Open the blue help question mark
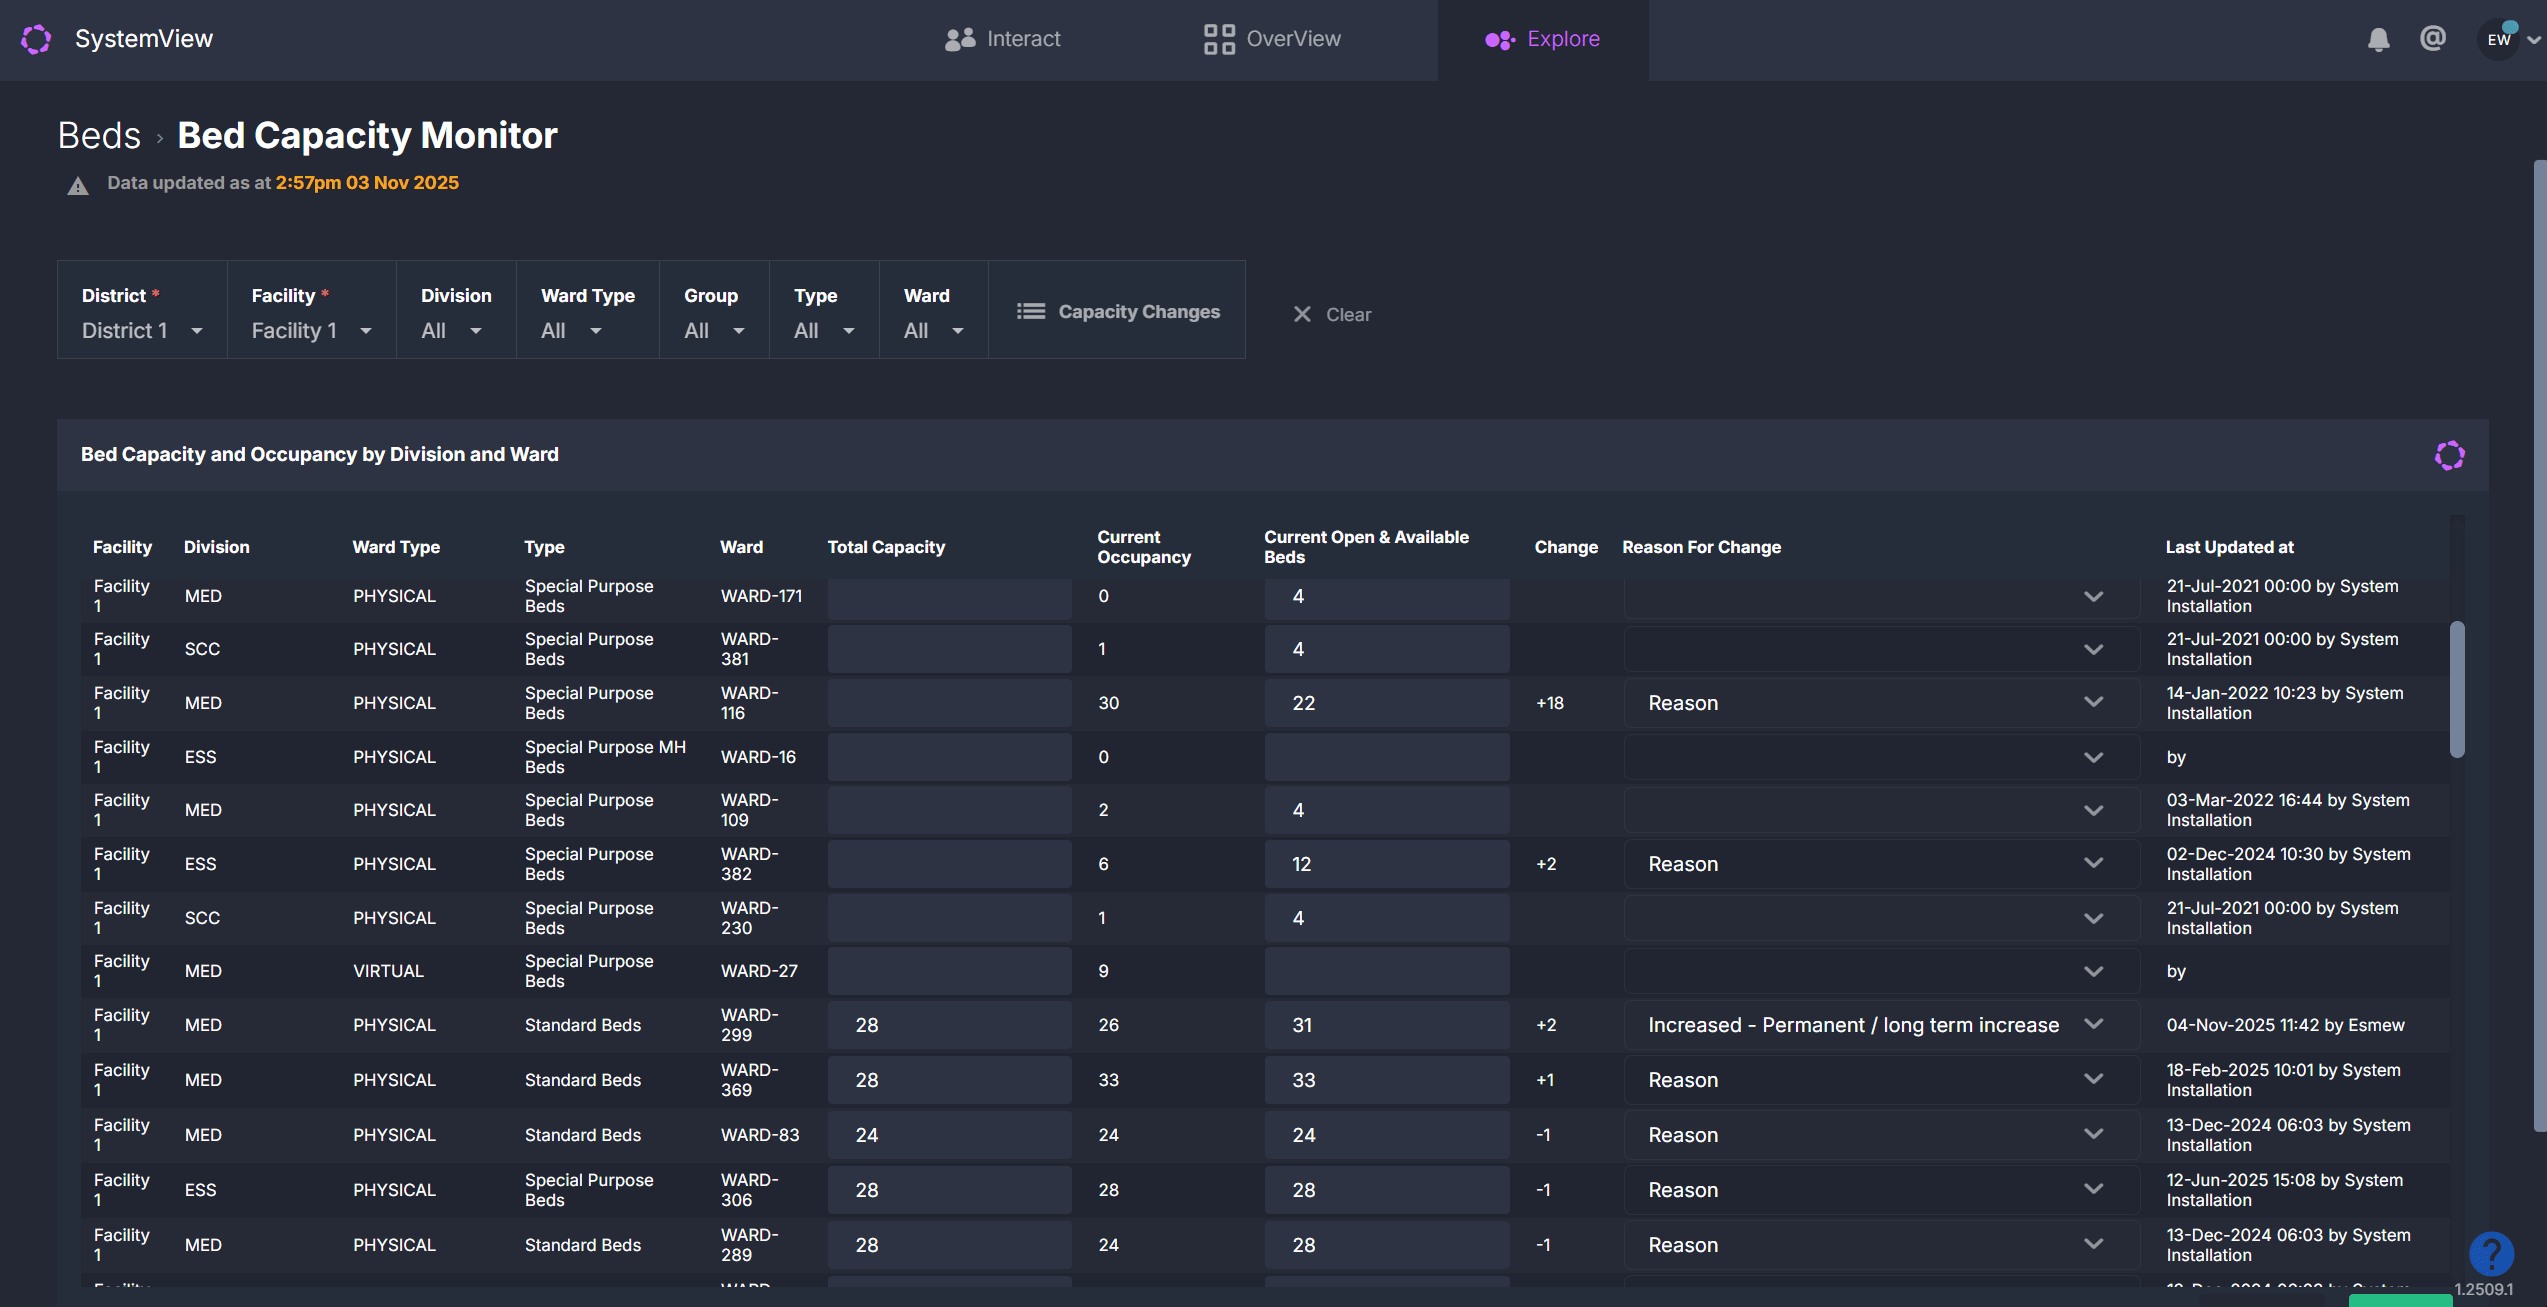The height and width of the screenshot is (1307, 2547). coord(2490,1253)
